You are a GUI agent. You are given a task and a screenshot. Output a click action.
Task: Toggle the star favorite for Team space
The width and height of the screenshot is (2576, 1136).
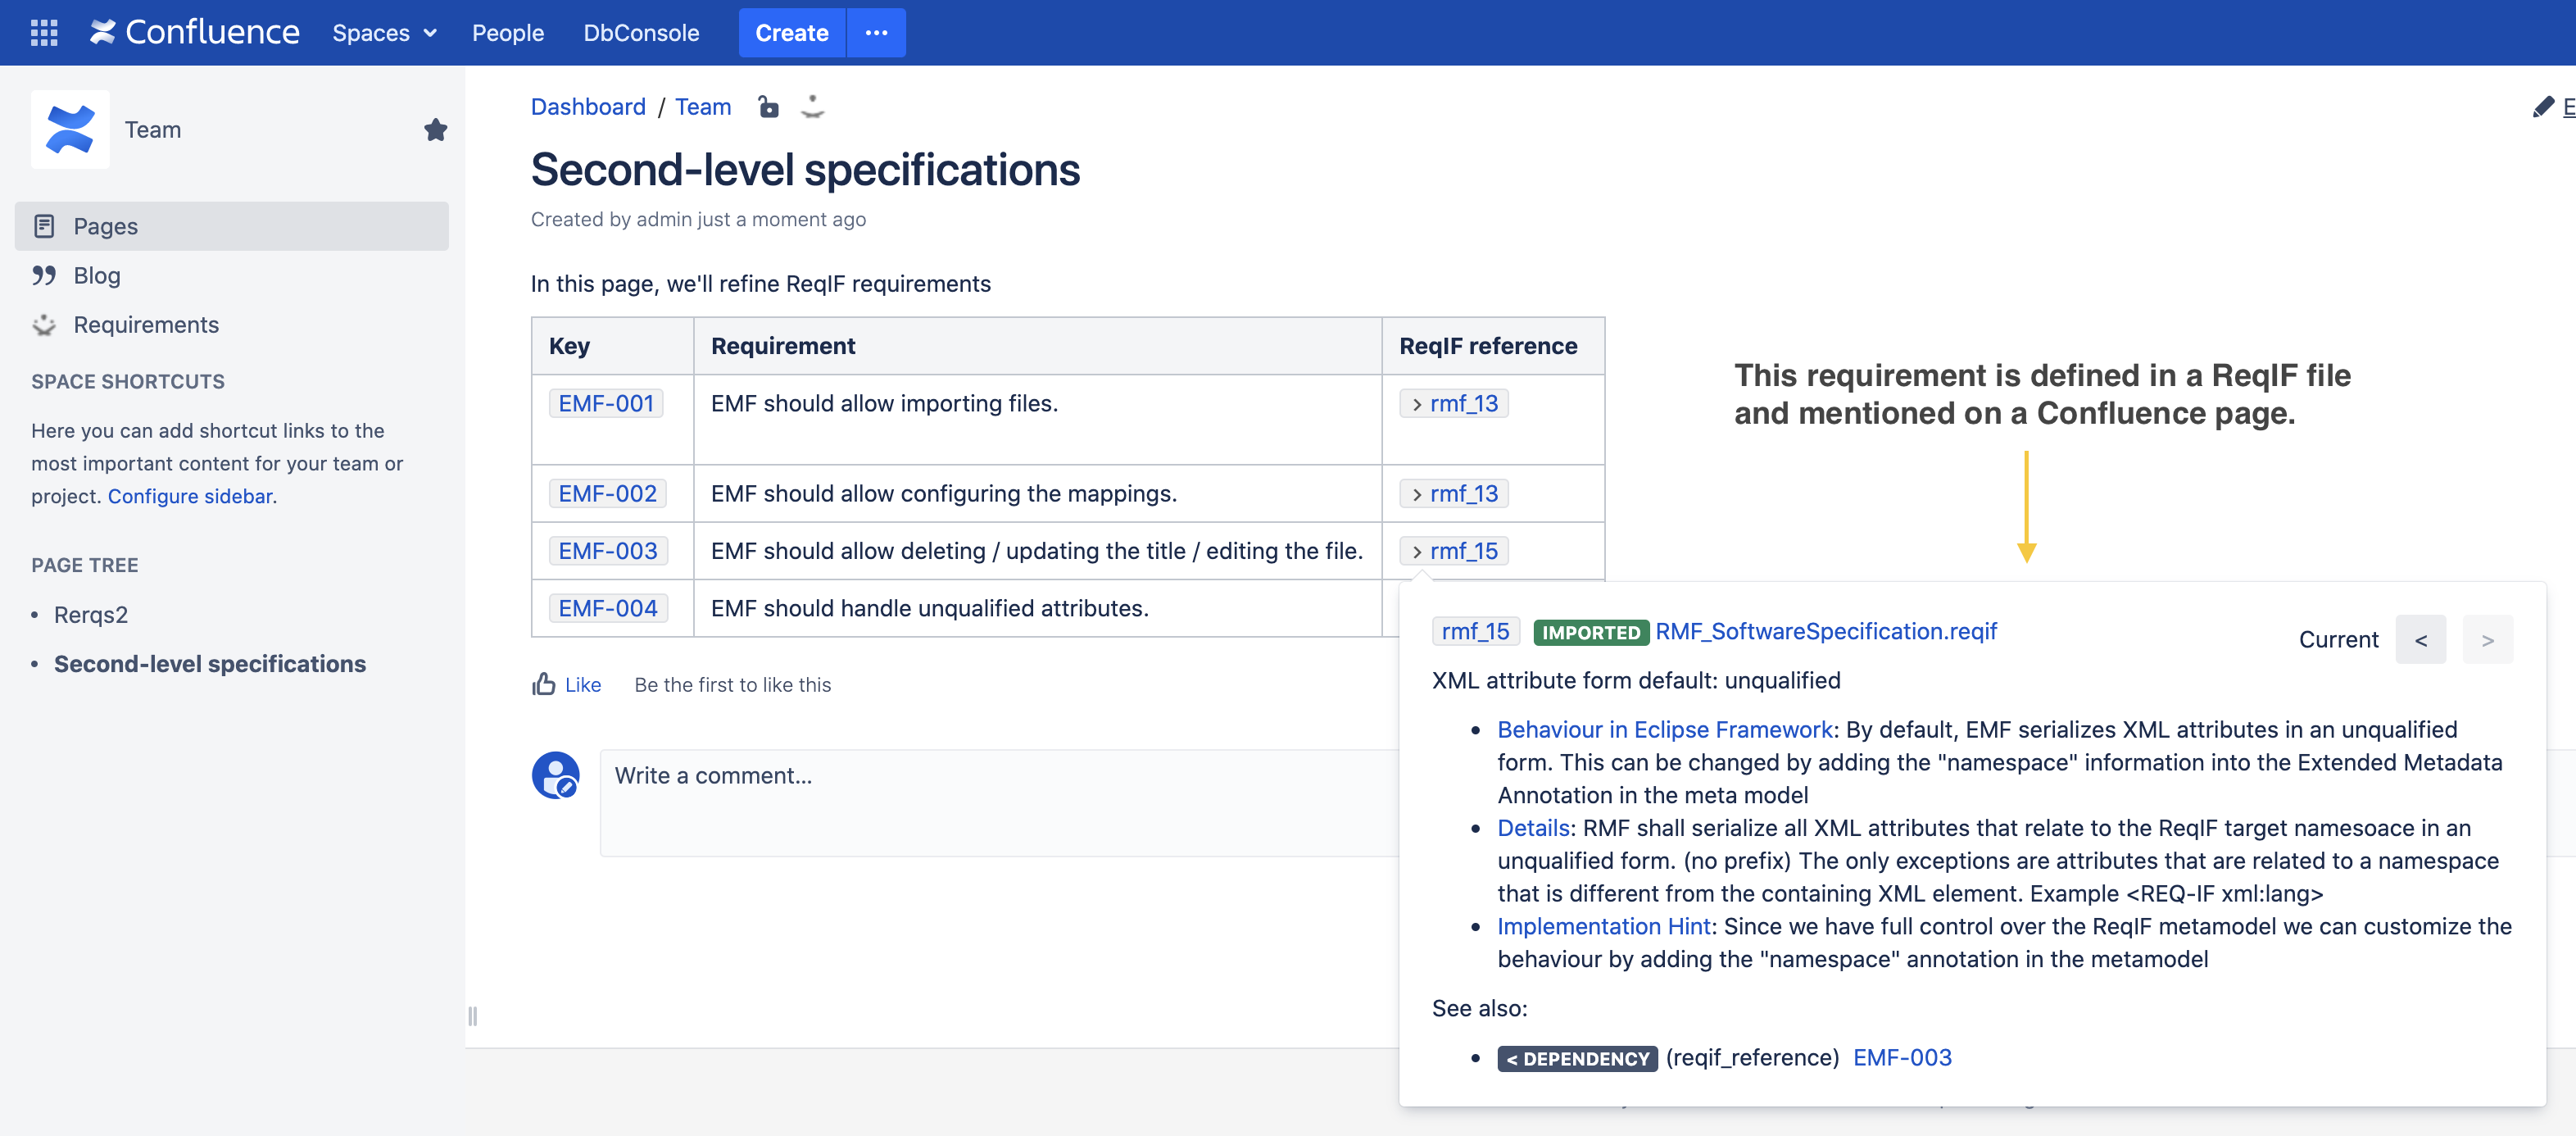click(x=435, y=130)
